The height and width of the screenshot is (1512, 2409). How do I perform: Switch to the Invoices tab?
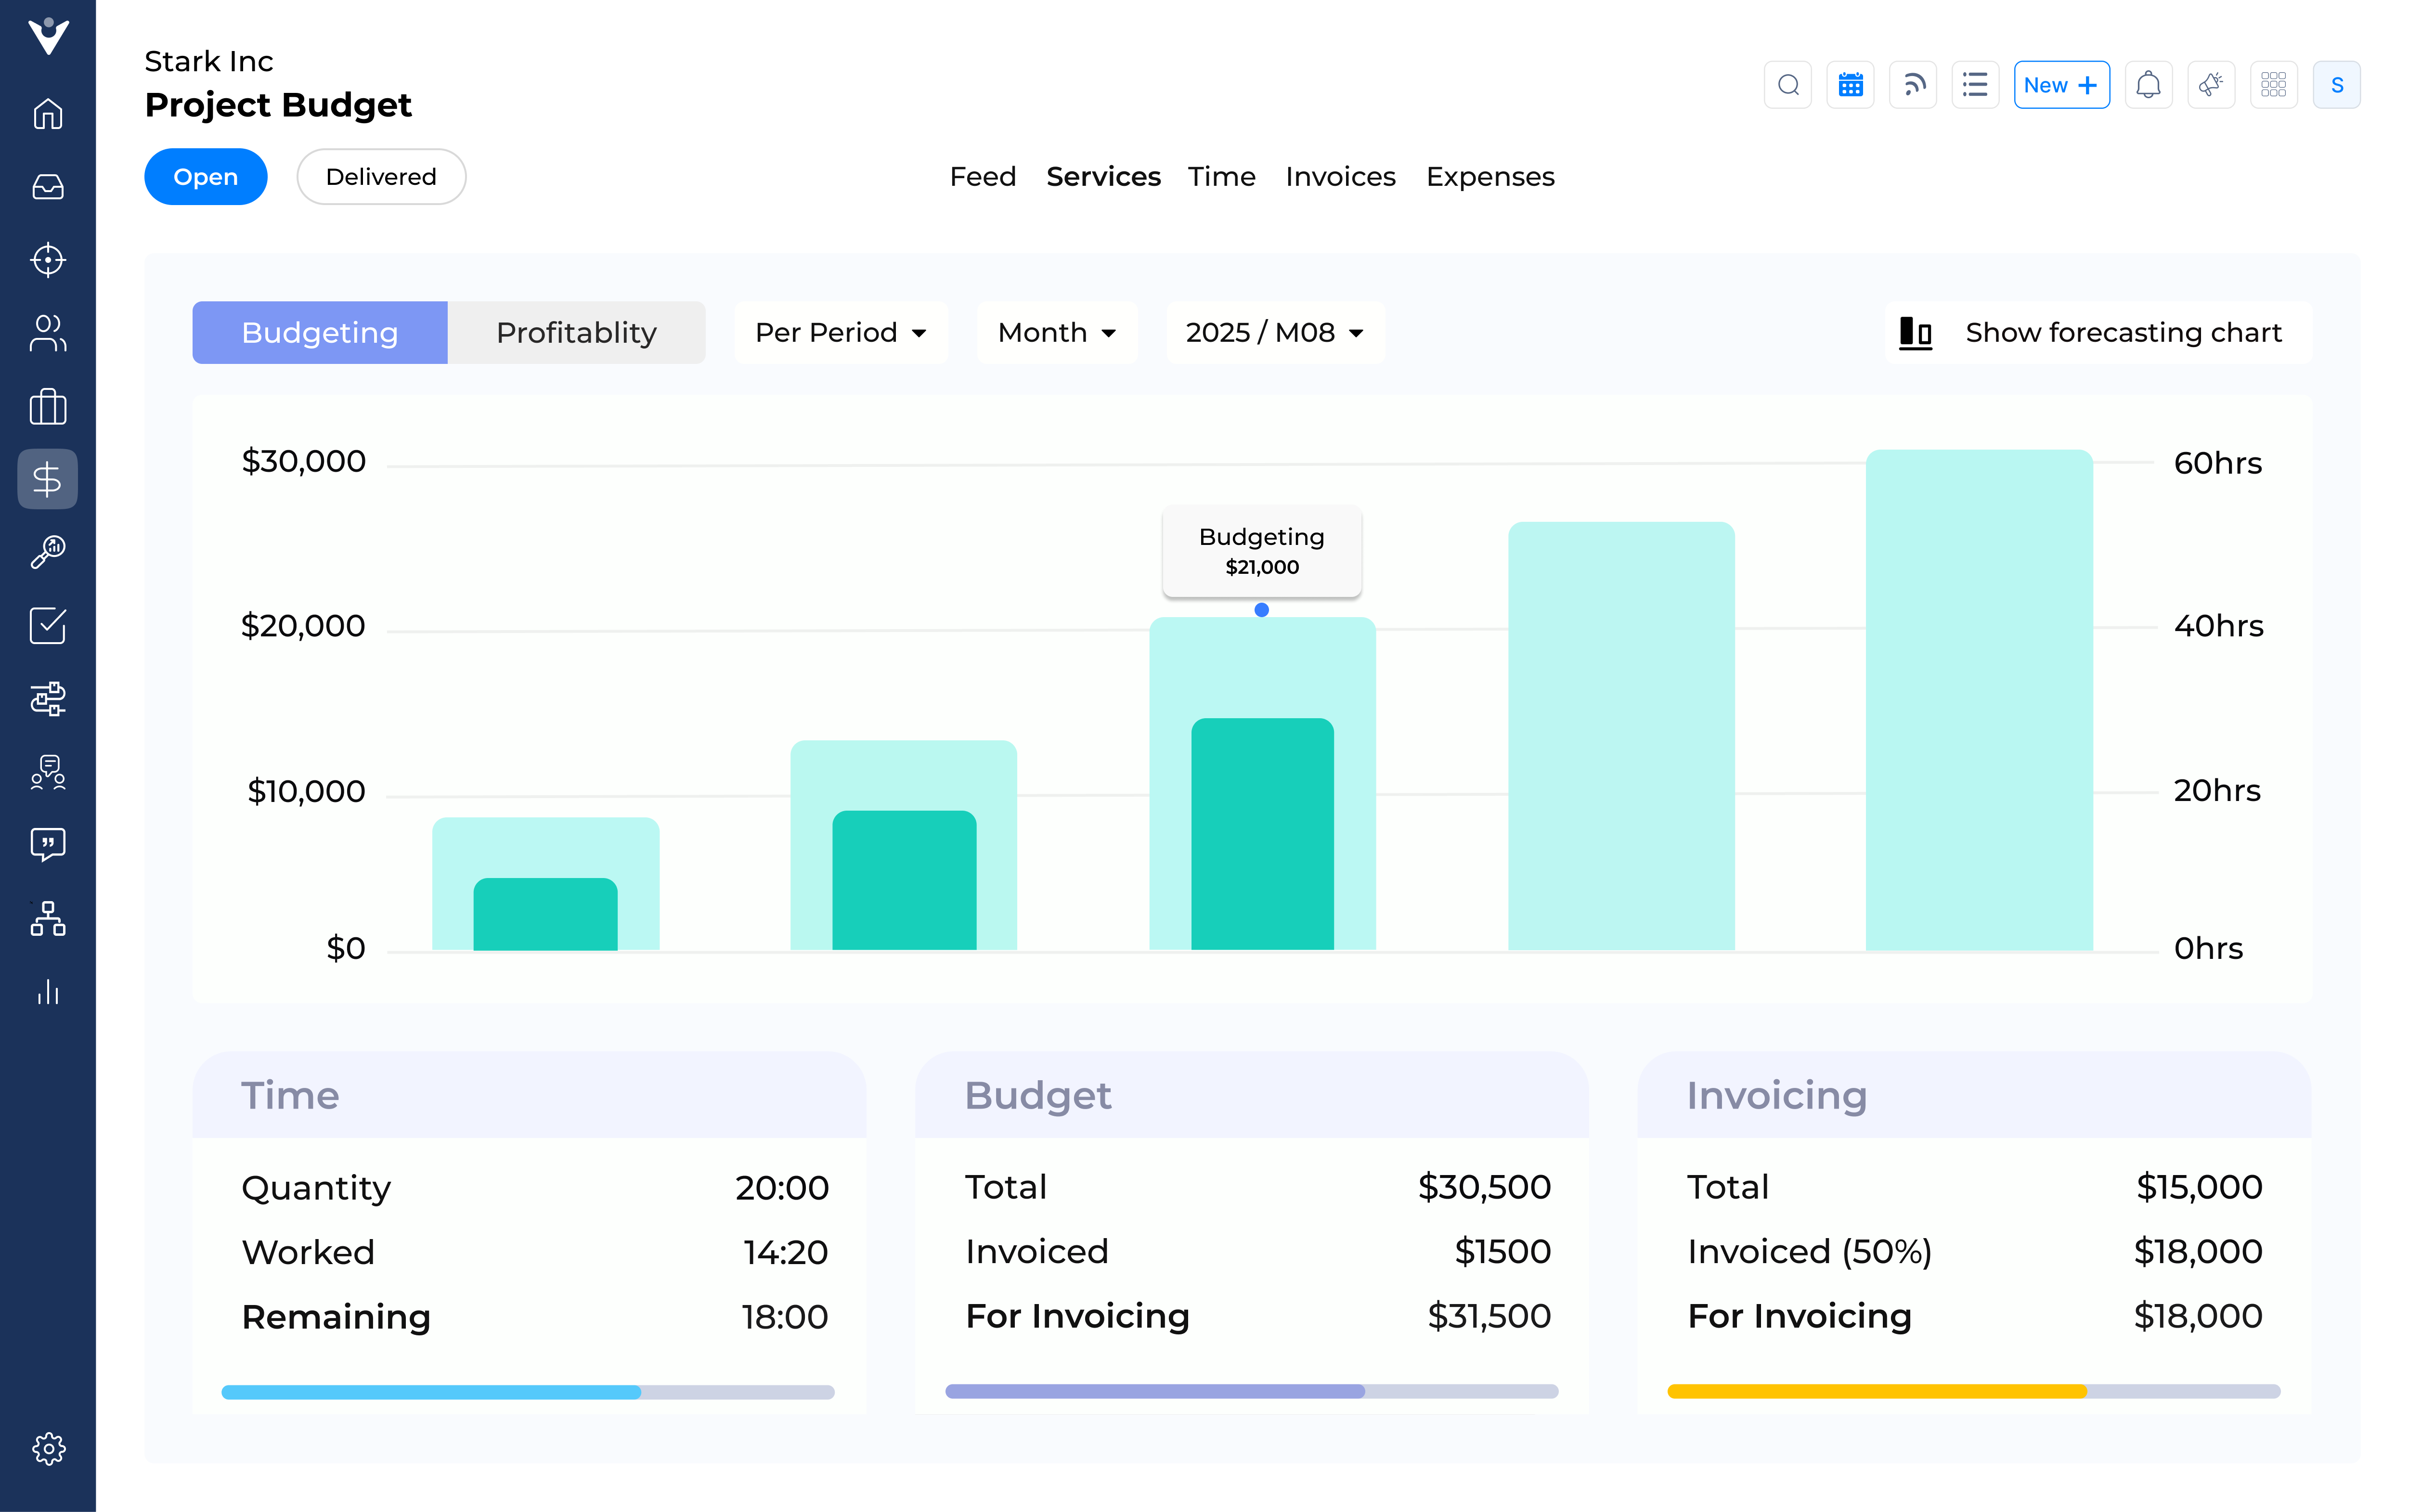click(x=1340, y=176)
